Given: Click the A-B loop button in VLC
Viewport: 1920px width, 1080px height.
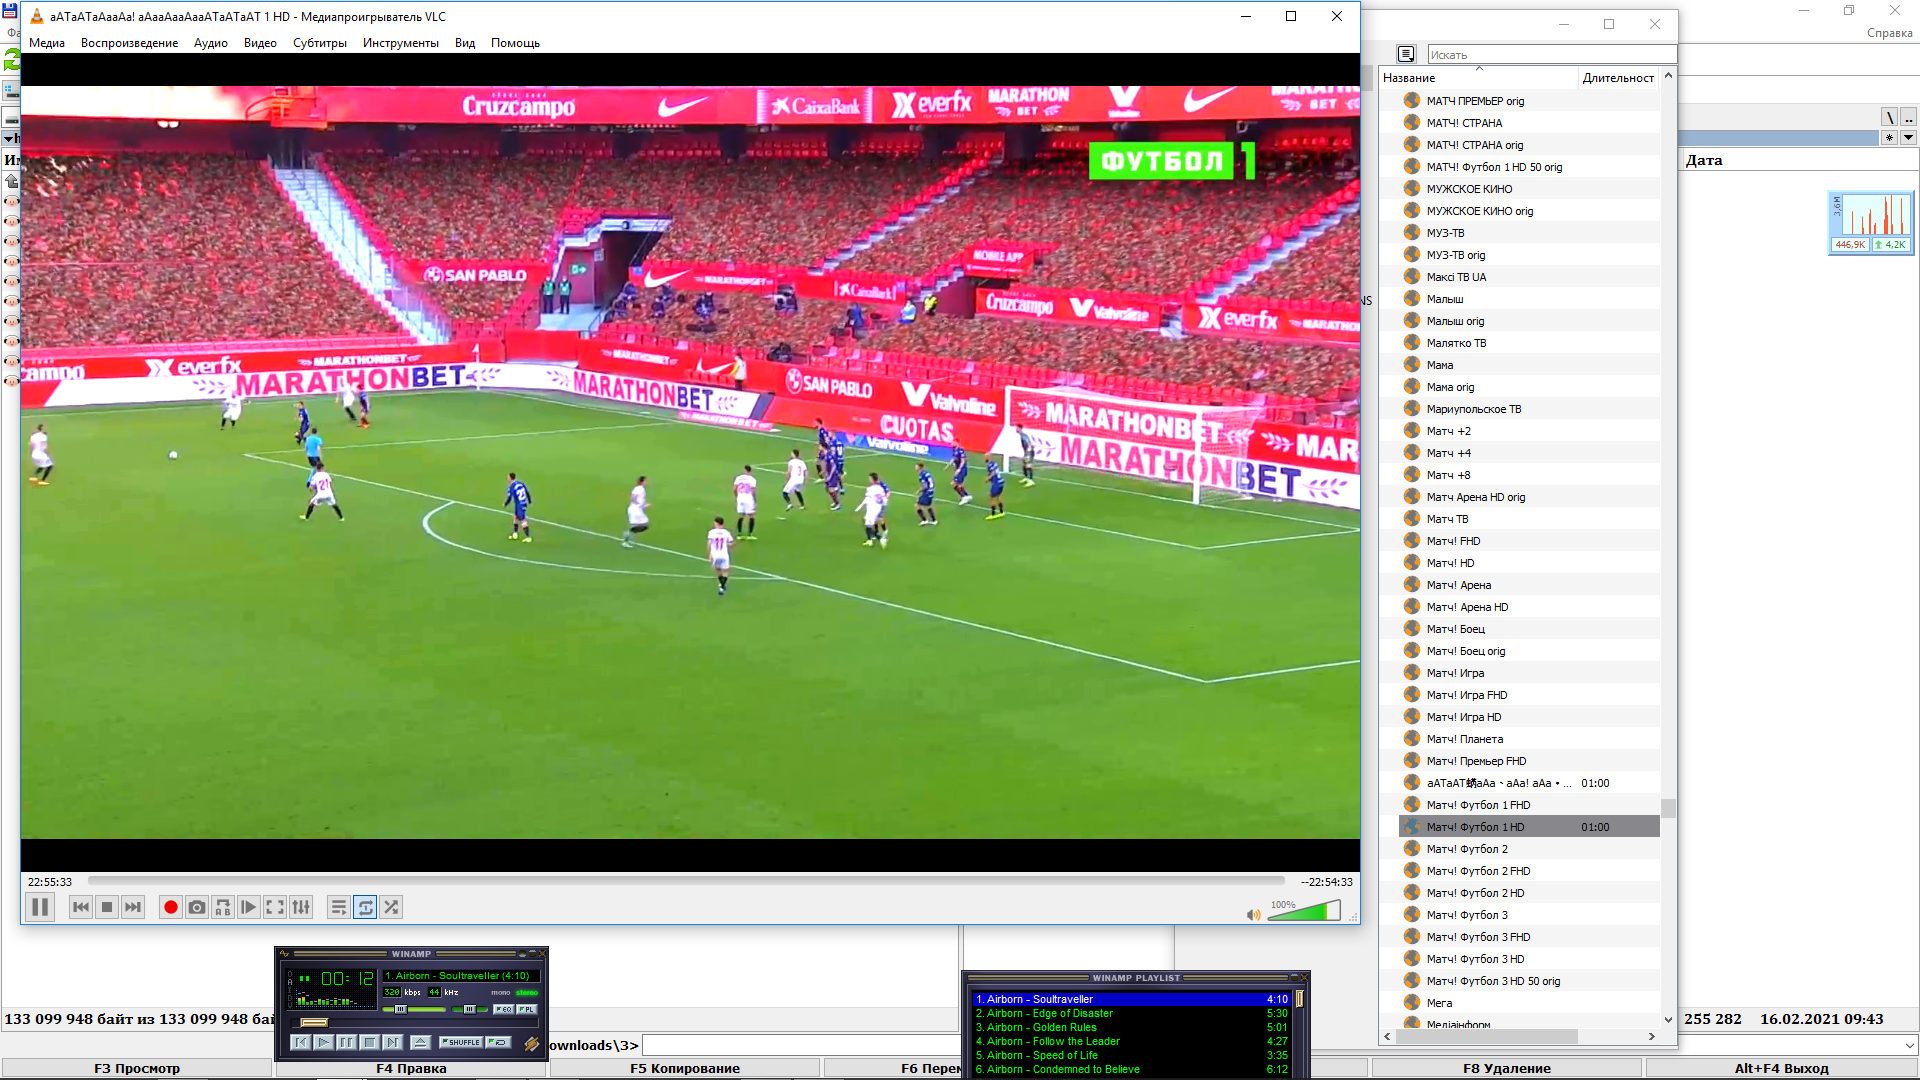Looking at the screenshot, I should 223,907.
